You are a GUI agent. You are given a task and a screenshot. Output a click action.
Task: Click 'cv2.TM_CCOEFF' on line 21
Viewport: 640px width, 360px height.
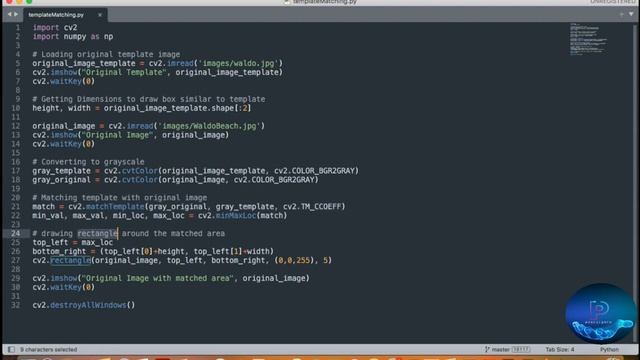(312, 207)
